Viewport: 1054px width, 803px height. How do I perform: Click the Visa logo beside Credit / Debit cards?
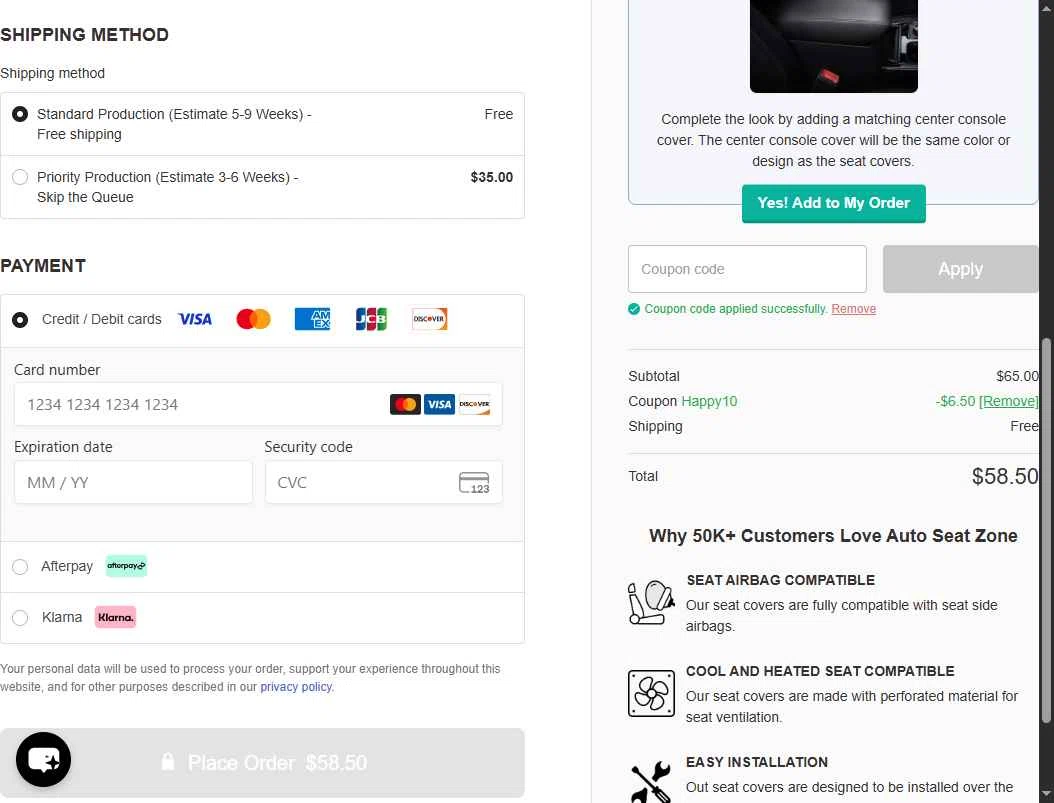point(195,319)
